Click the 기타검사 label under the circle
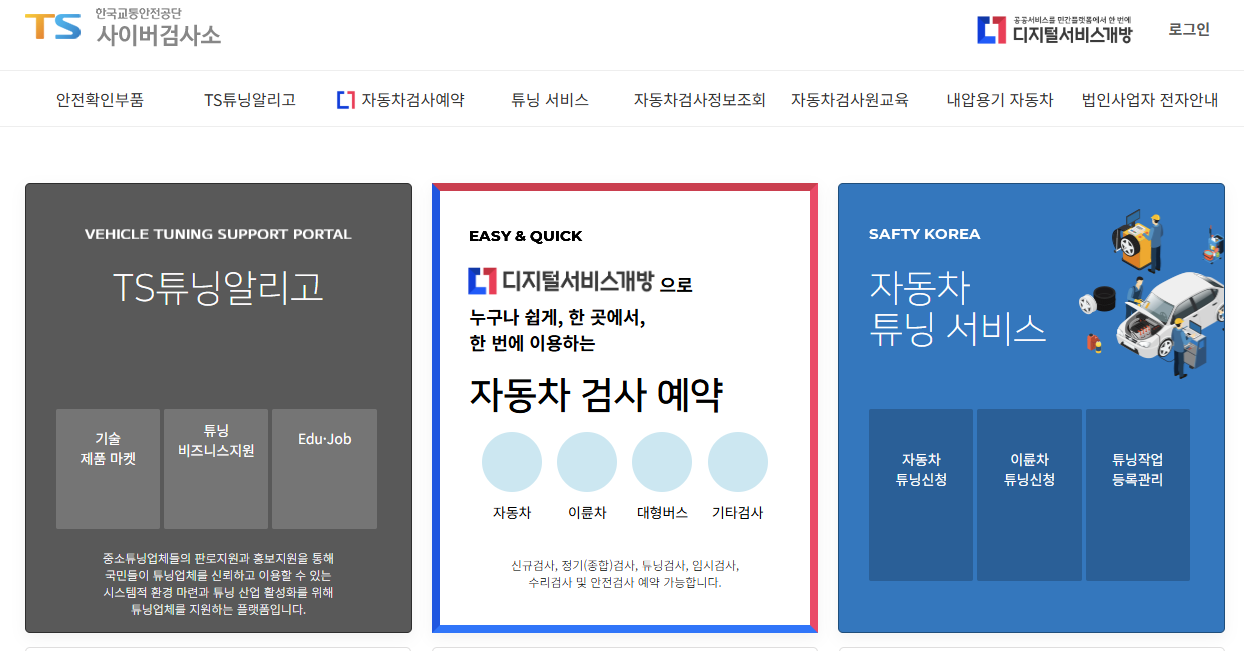 pyautogui.click(x=738, y=513)
